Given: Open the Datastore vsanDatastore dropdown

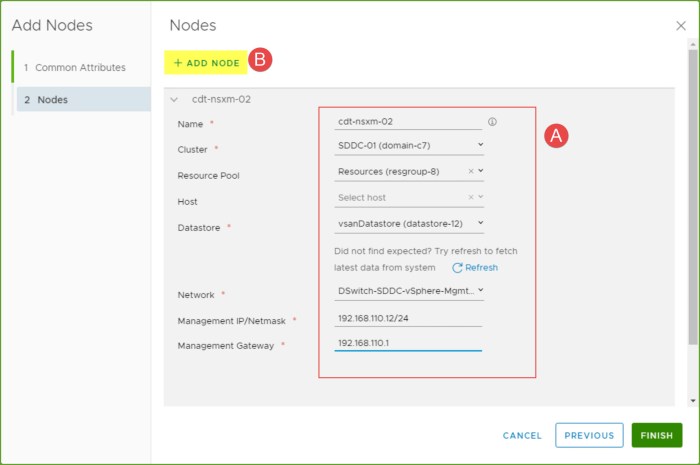Looking at the screenshot, I should click(409, 223).
